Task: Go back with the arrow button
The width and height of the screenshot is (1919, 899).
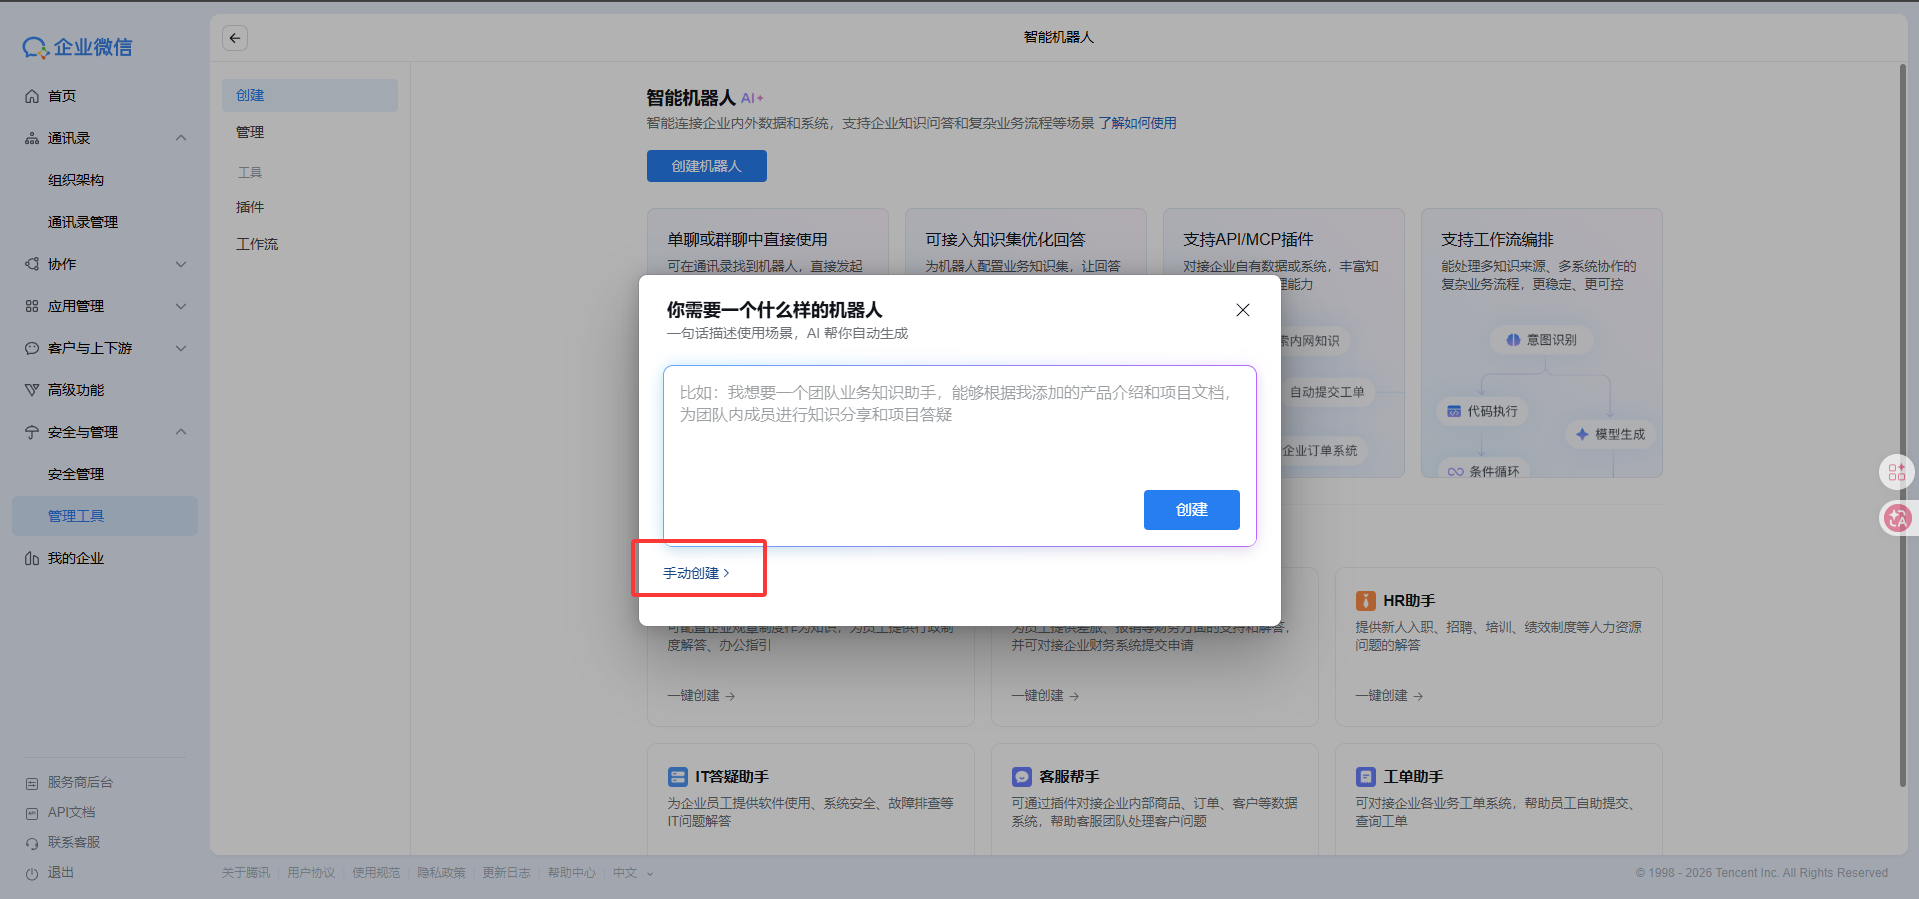Action: tap(235, 38)
